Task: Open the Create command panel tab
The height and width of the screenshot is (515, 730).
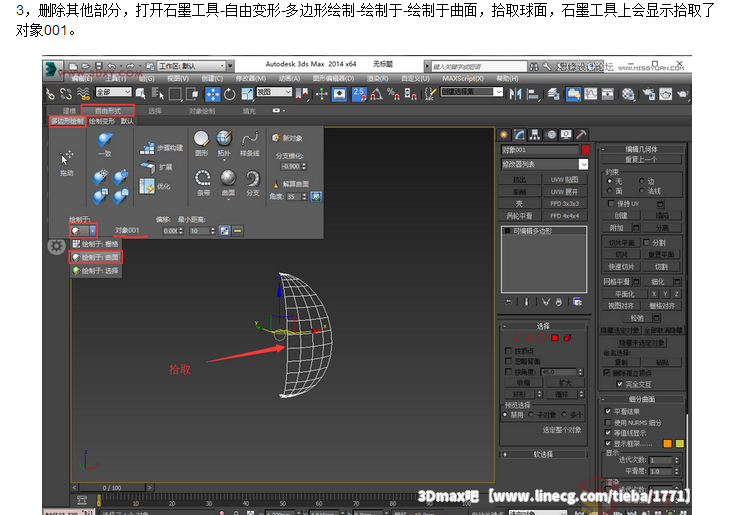Action: pos(504,135)
